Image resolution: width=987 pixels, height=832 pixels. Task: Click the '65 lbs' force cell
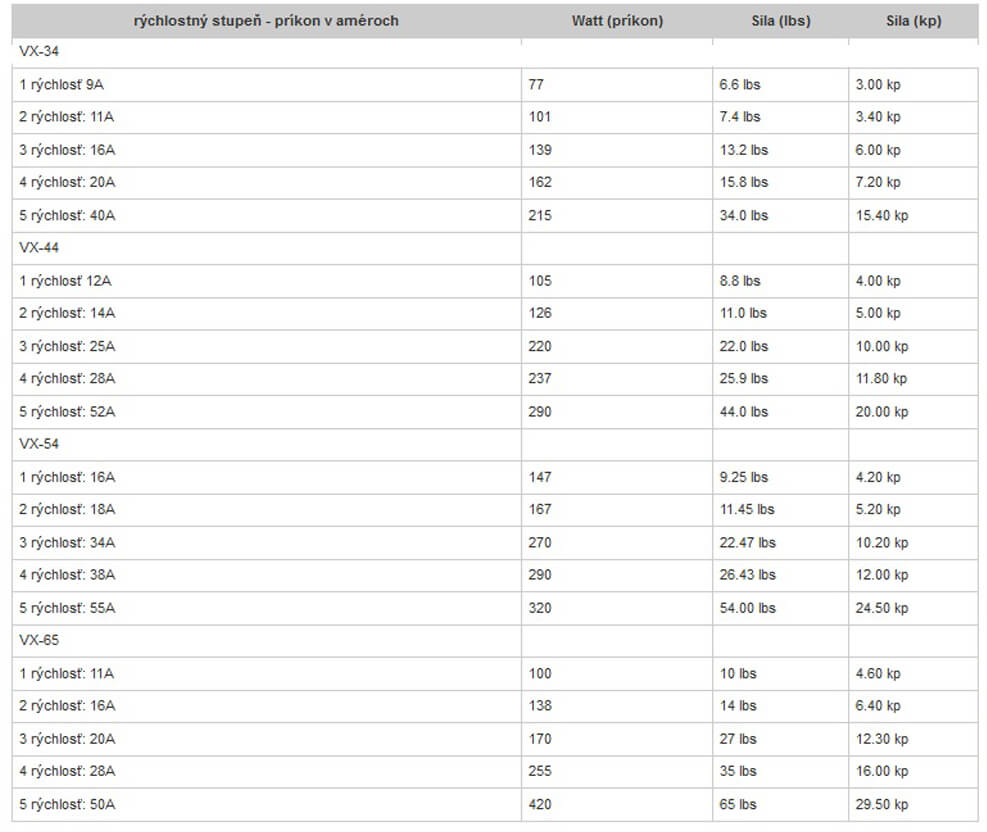(738, 804)
